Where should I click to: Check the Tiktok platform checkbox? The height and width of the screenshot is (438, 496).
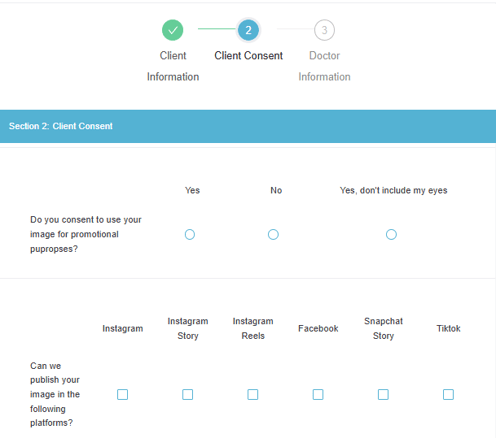pyautogui.click(x=448, y=394)
